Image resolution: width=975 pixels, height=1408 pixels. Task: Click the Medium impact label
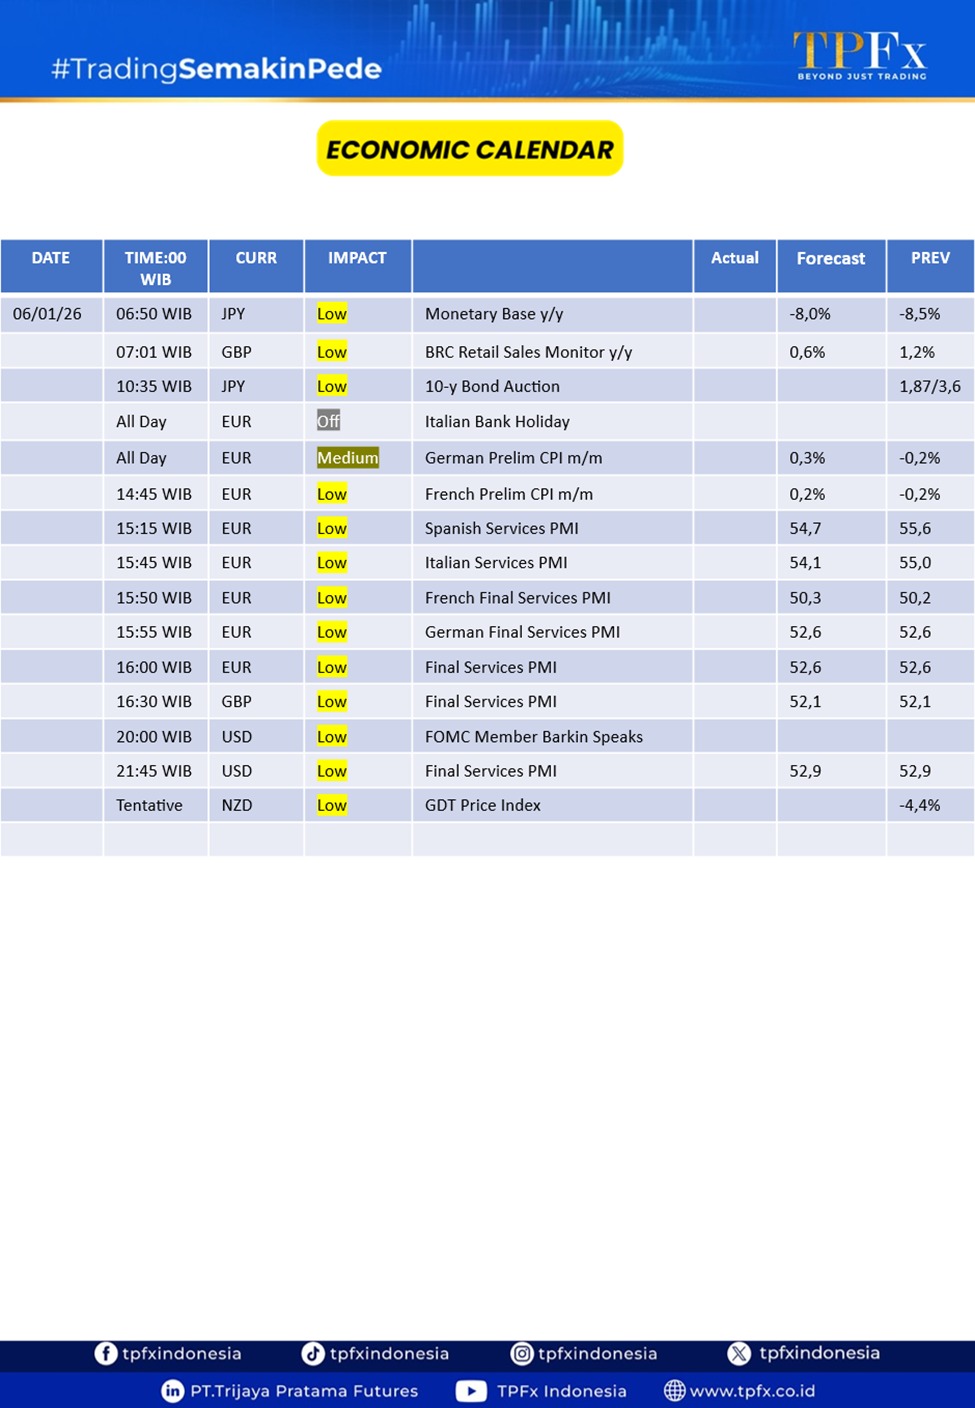pyautogui.click(x=347, y=458)
